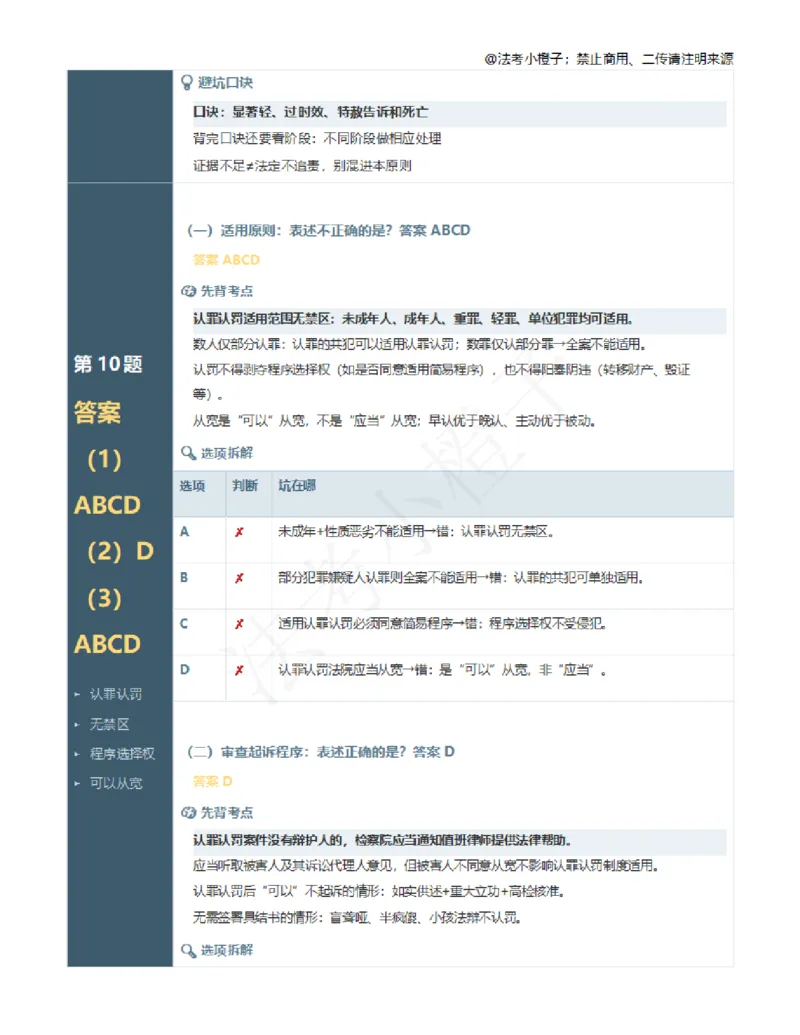Click the explanation 适用认罪认罚必须同意简易程序

point(442,624)
